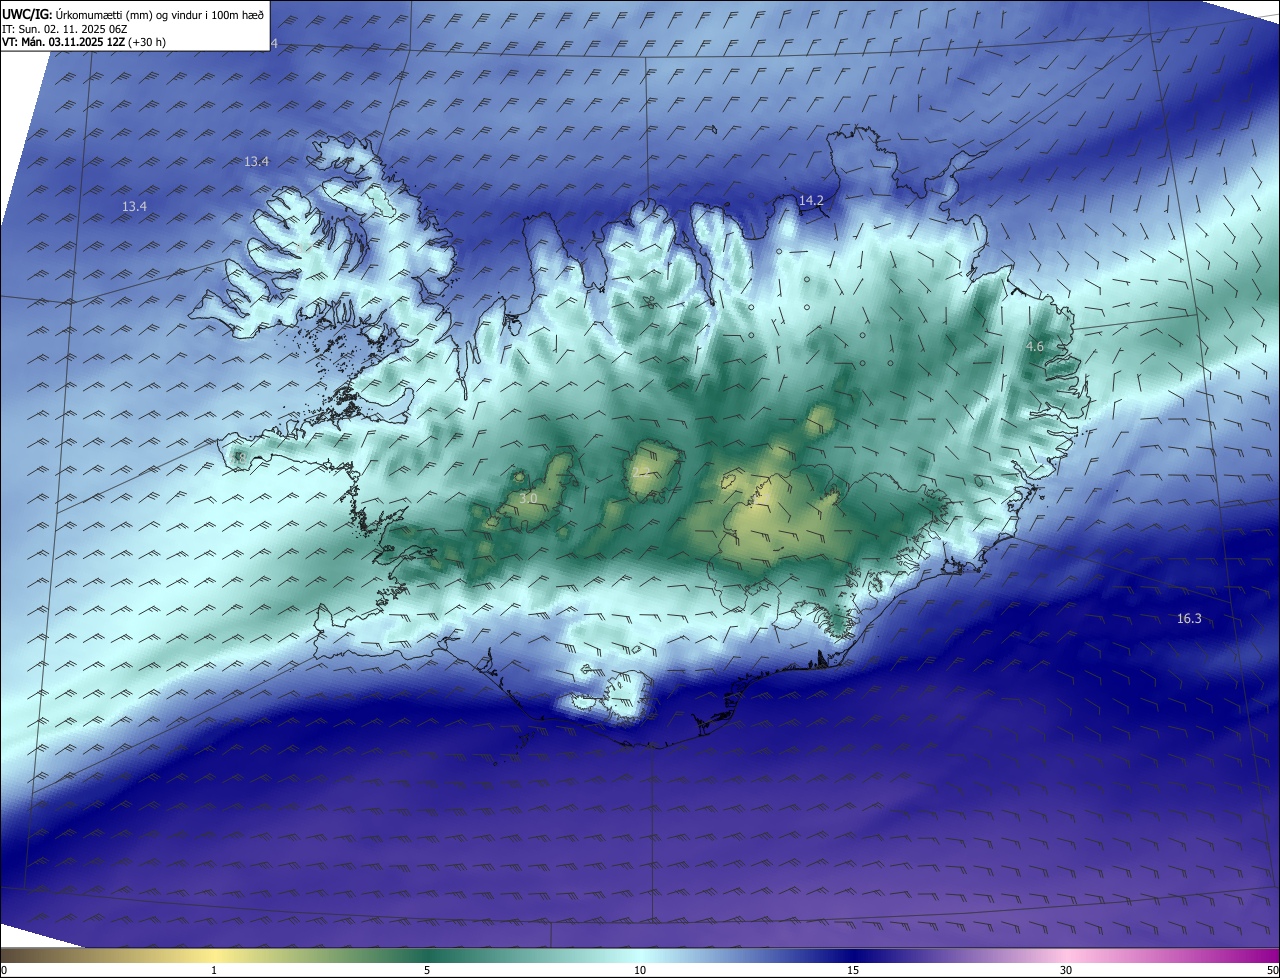Click the colorbar tick label 5

tap(427, 970)
